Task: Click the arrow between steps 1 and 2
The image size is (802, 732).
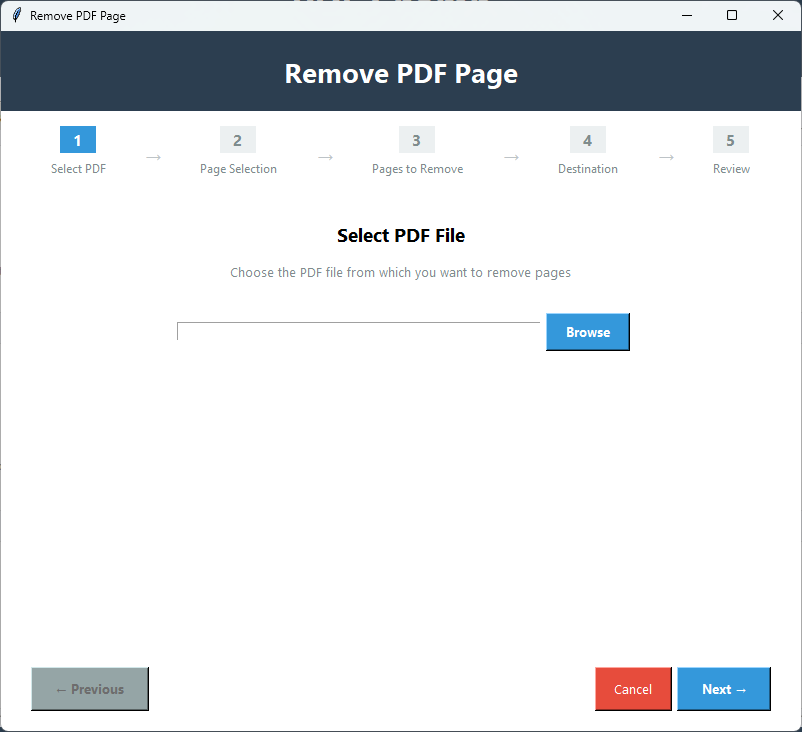Action: [x=152, y=157]
